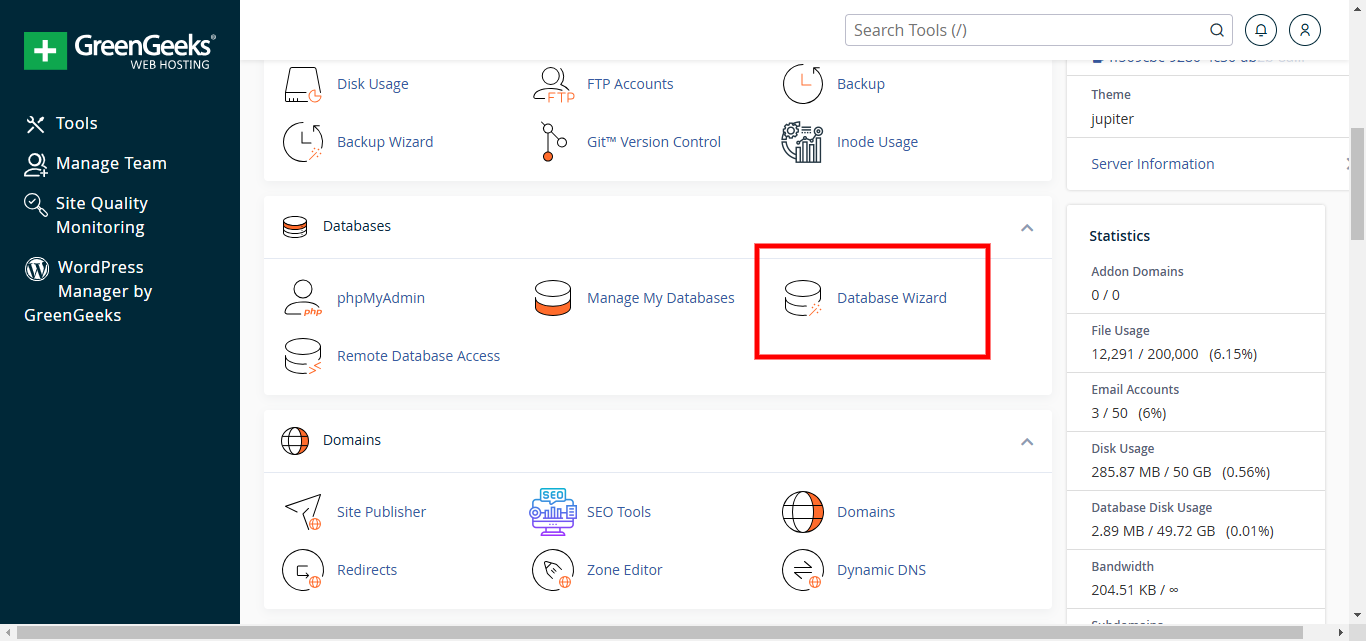Select Tools in the sidebar
This screenshot has height=641, width=1366.
click(76, 122)
